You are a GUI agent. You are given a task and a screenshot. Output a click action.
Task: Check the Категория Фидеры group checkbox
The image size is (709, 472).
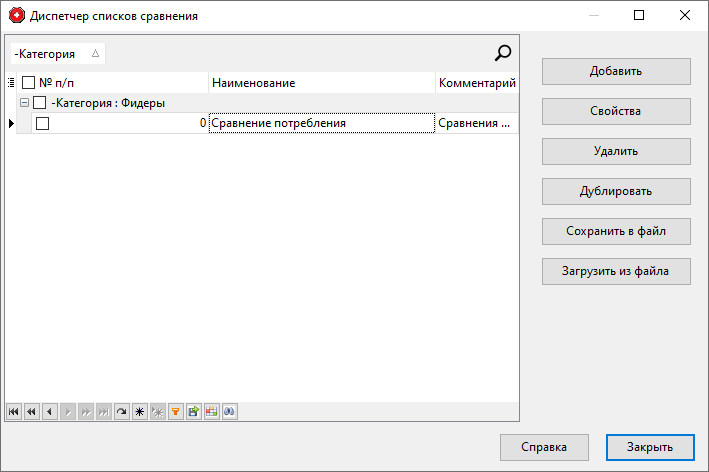[40, 102]
